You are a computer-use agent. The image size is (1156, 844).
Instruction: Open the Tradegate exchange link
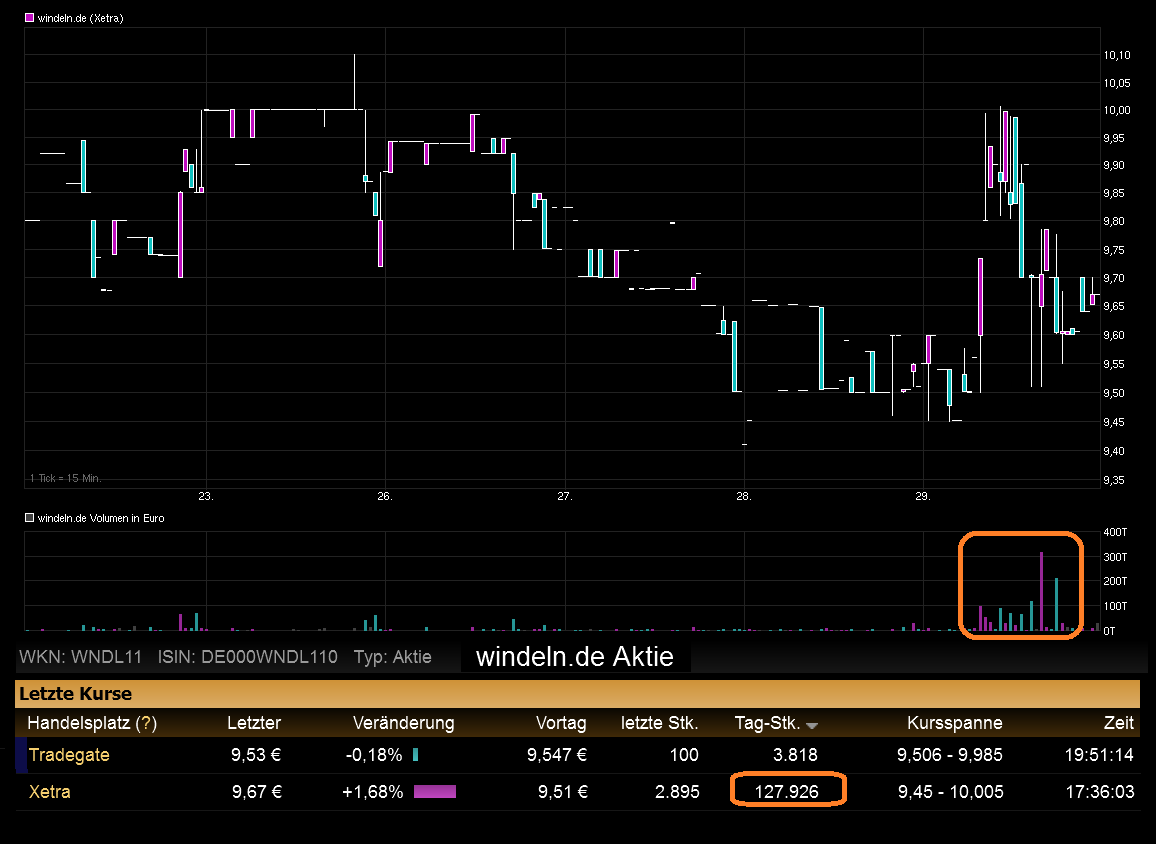[x=69, y=755]
